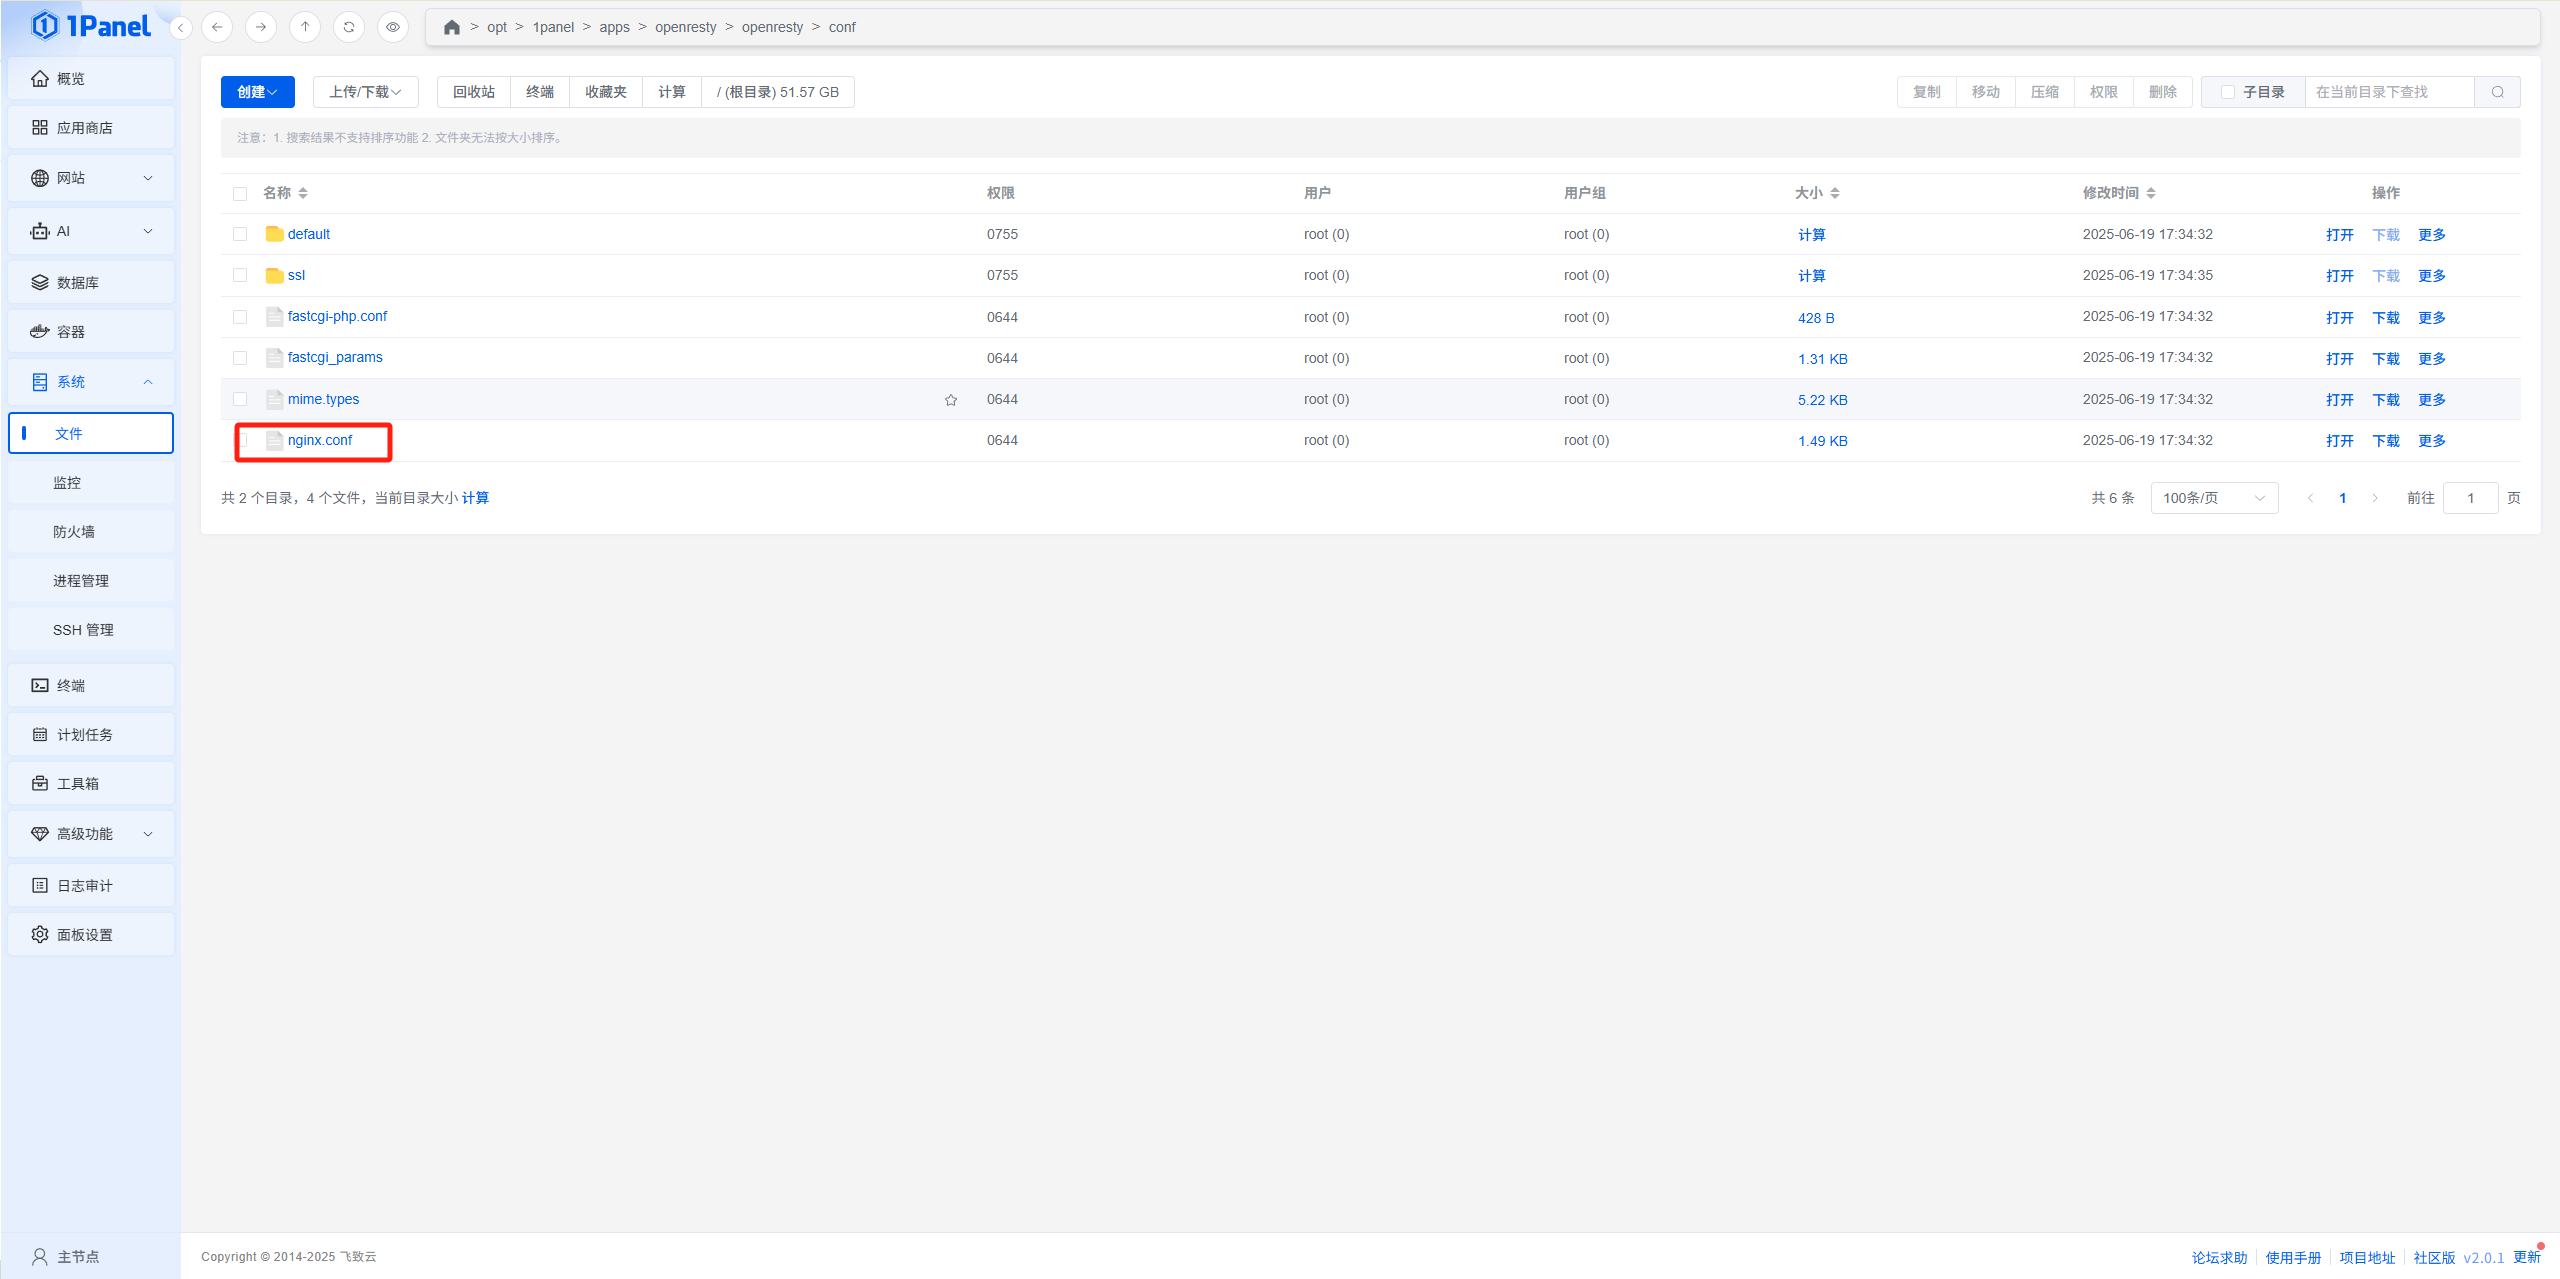
Task: Click the search magnifier icon
Action: (x=2497, y=92)
